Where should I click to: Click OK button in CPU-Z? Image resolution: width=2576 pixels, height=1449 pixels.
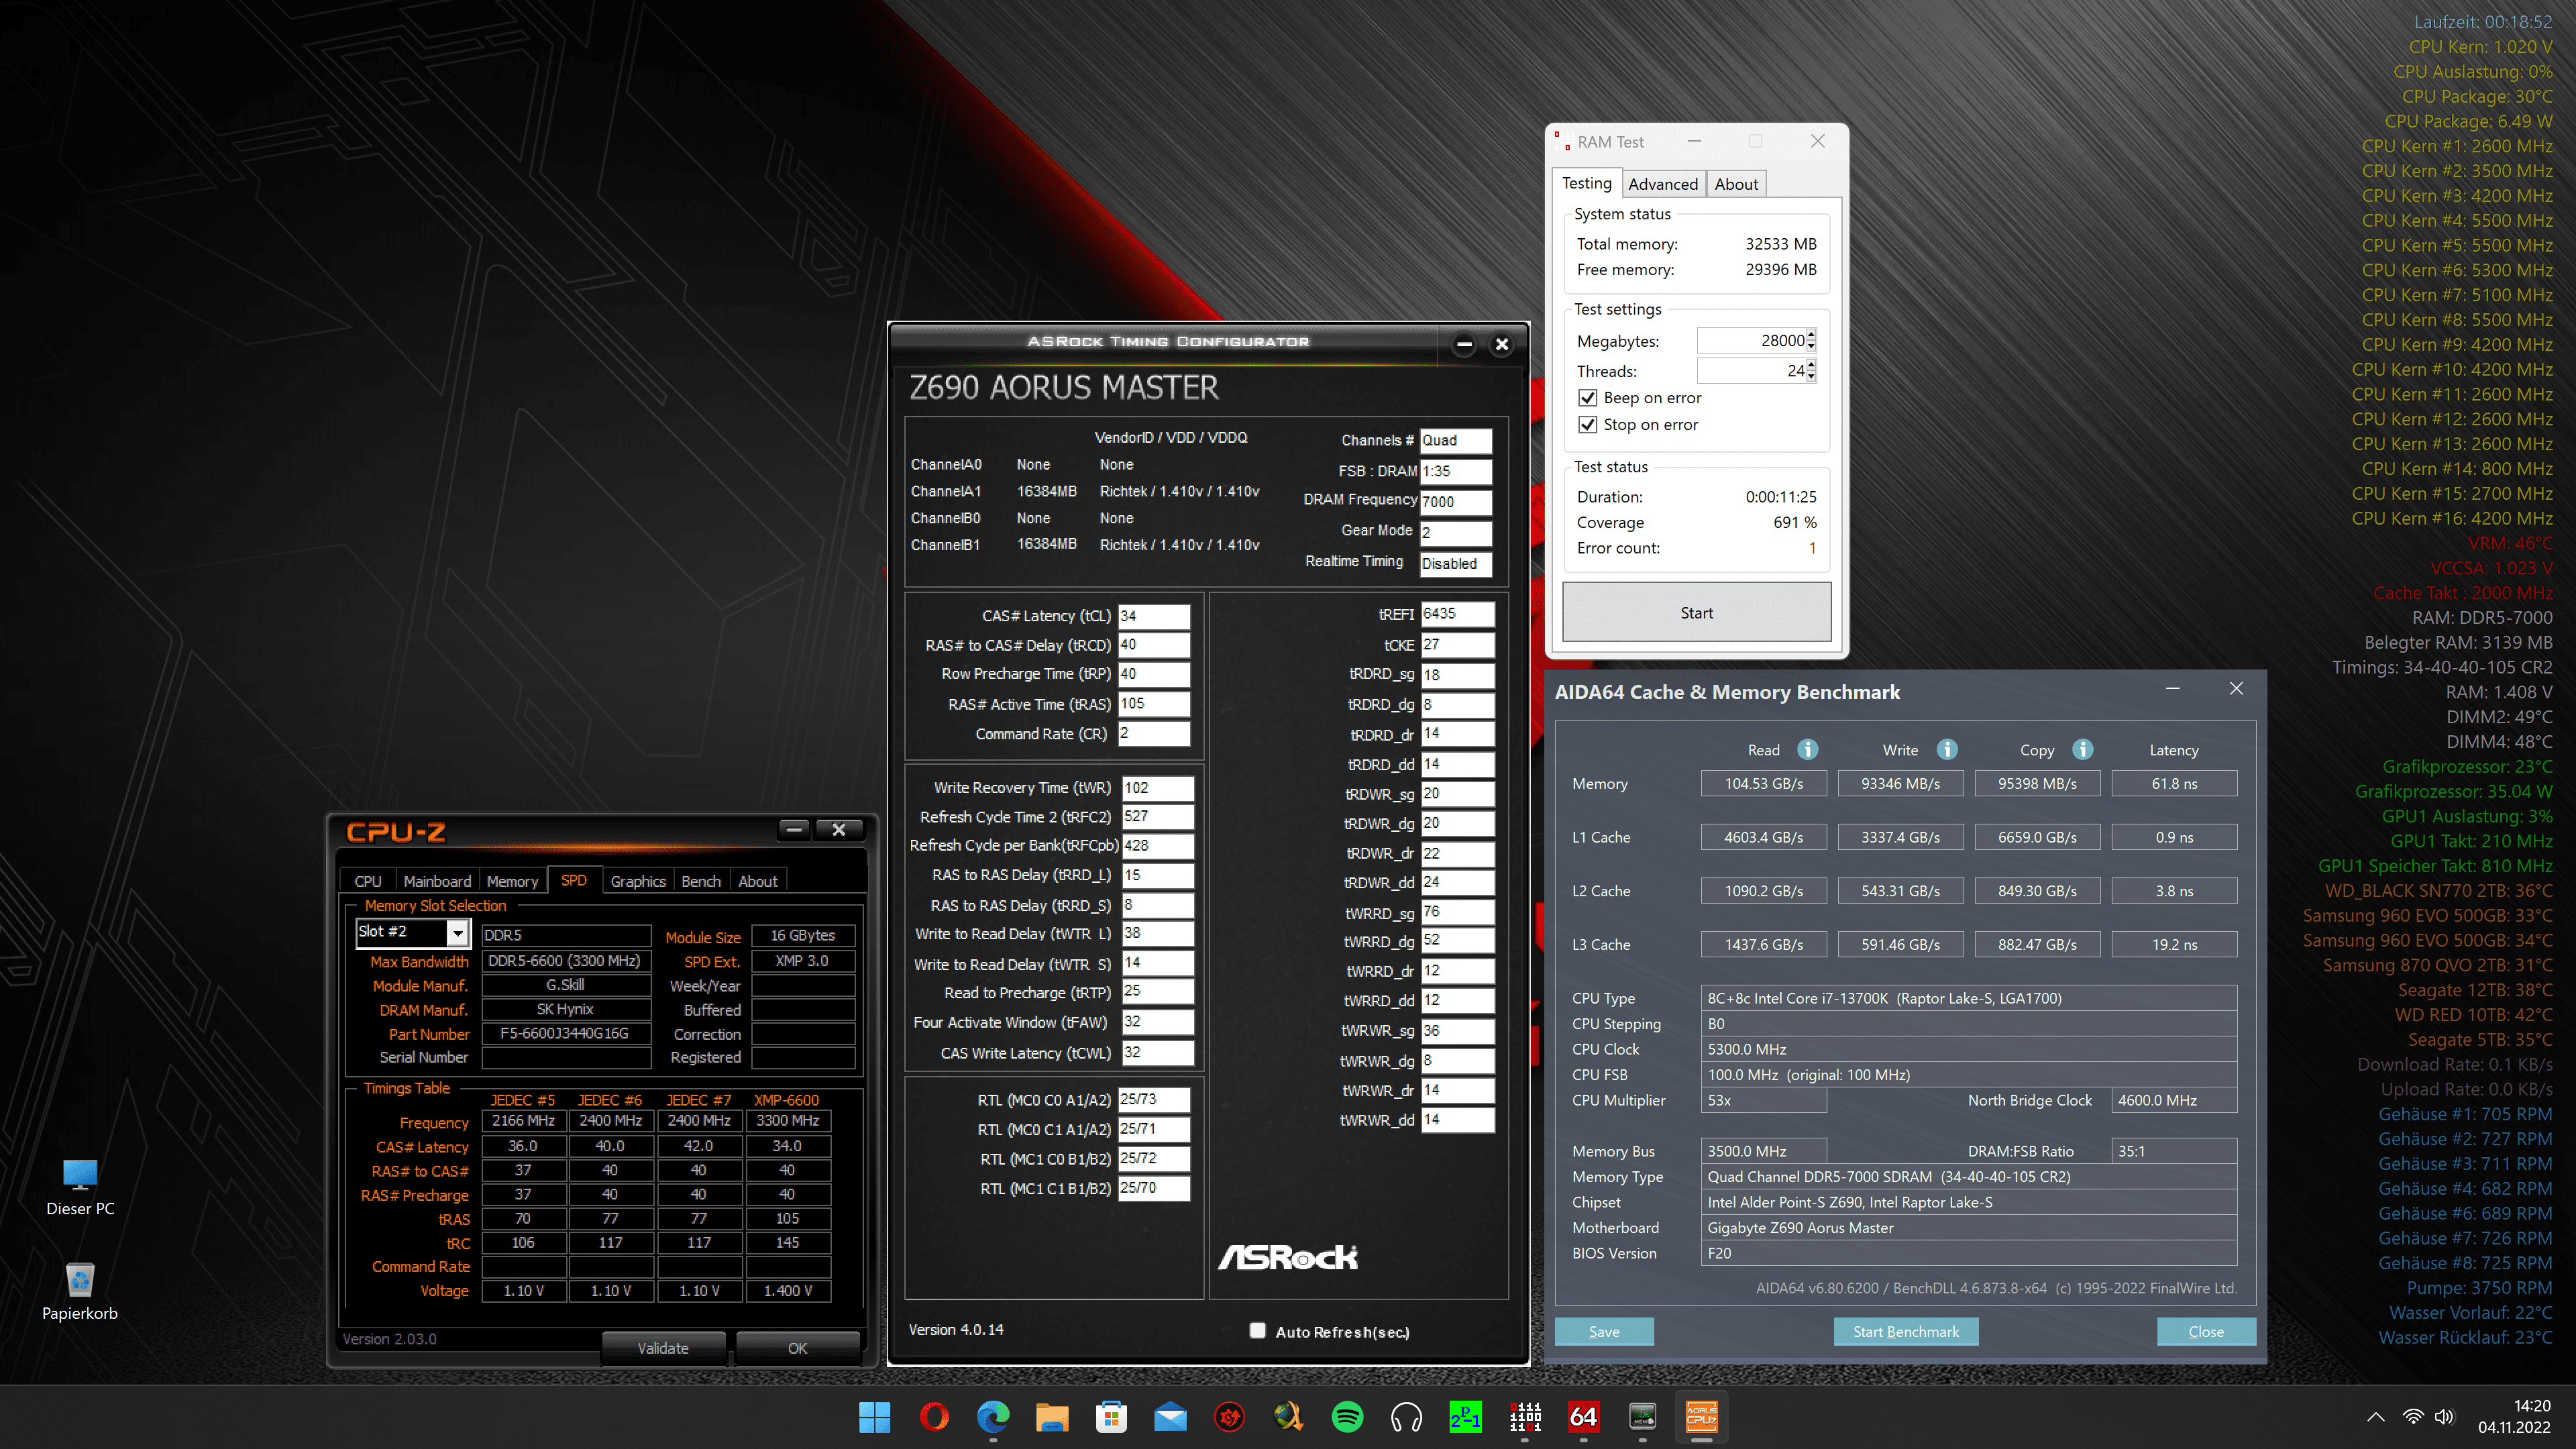[x=797, y=1347]
